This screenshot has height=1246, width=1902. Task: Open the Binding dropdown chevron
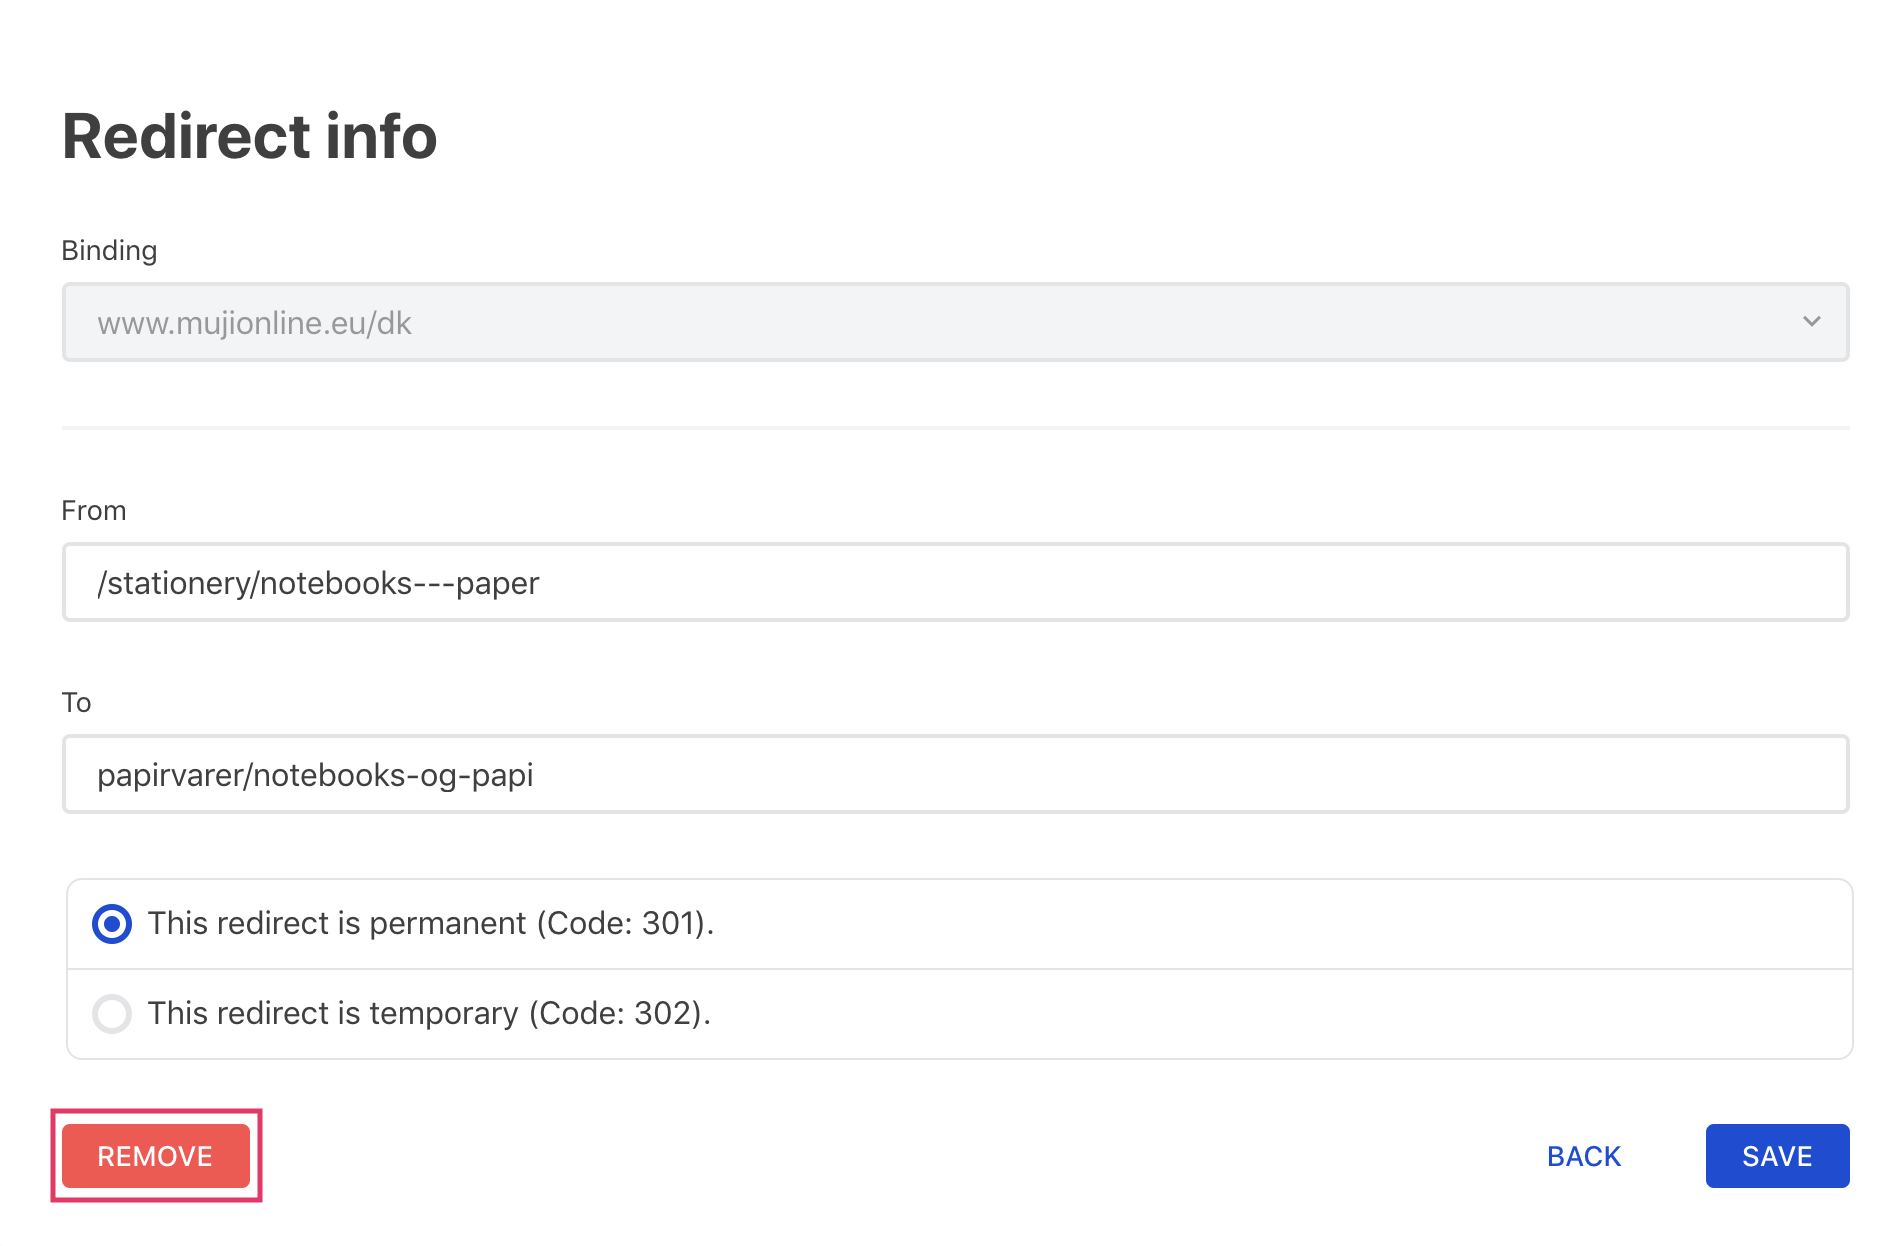1810,322
